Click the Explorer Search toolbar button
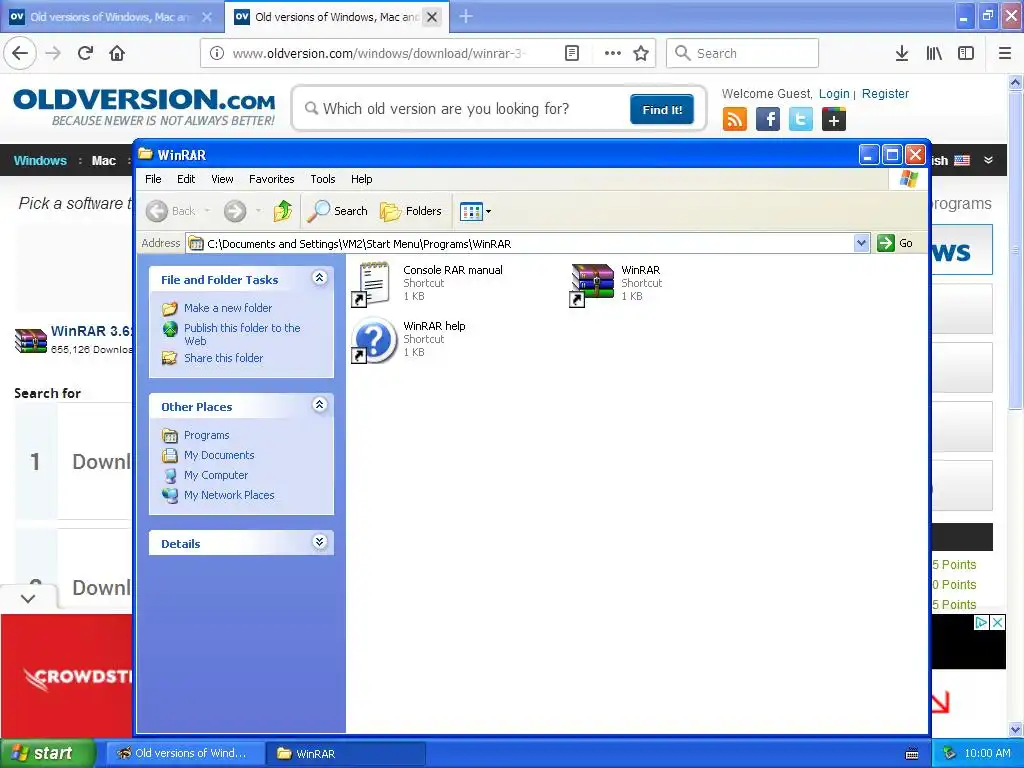This screenshot has width=1024, height=768. [338, 211]
